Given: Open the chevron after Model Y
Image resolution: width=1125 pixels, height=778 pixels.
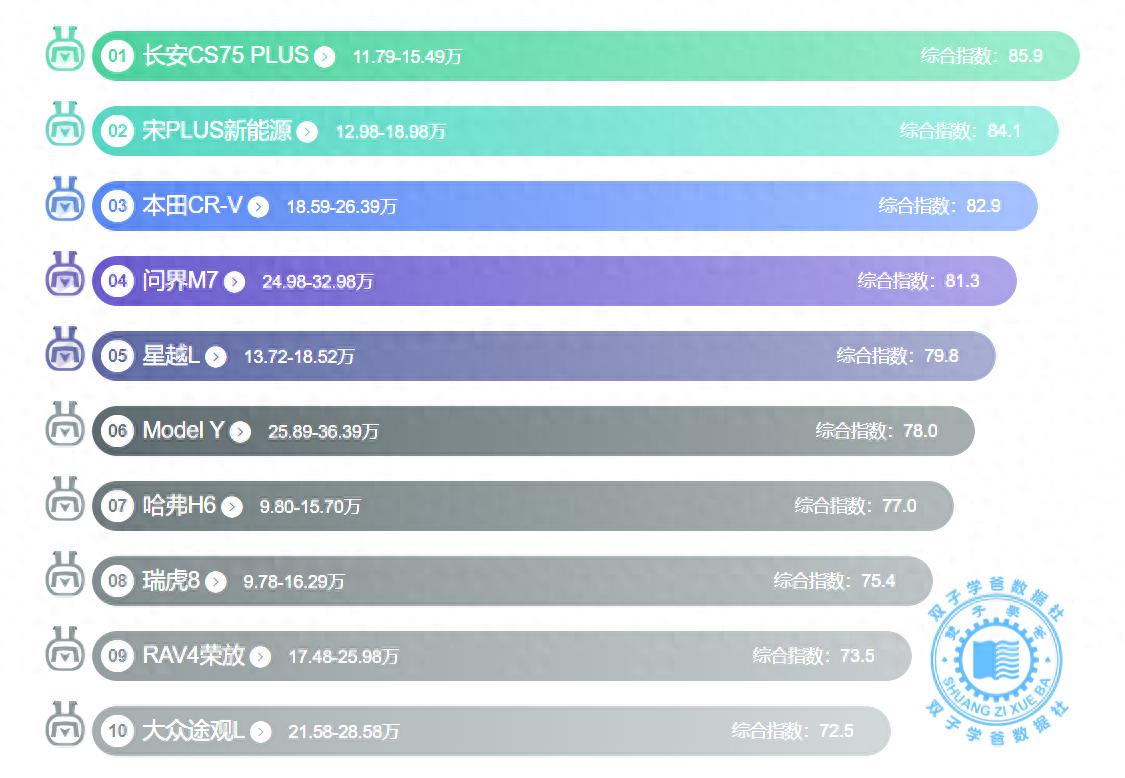Looking at the screenshot, I should point(240,432).
